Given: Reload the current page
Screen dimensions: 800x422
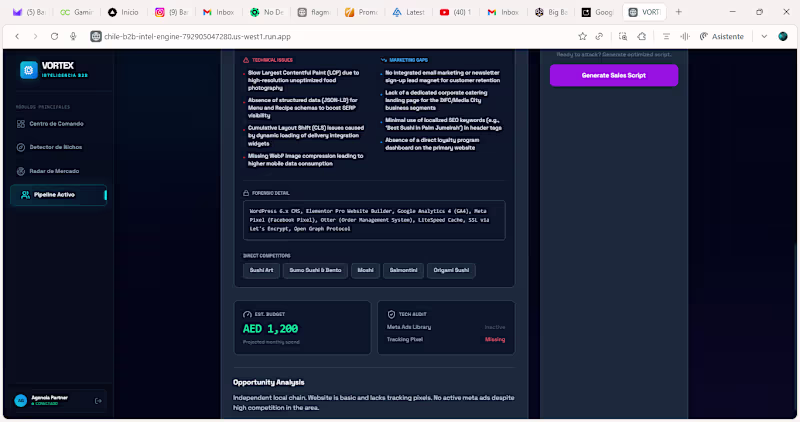Looking at the screenshot, I should 54,36.
